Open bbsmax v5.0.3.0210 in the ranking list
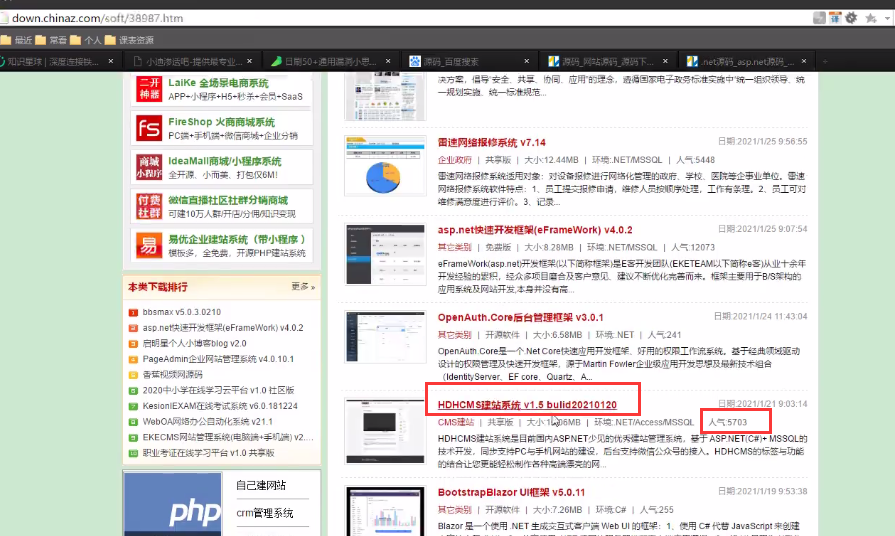Viewport: 895px width, 536px height. [x=181, y=312]
